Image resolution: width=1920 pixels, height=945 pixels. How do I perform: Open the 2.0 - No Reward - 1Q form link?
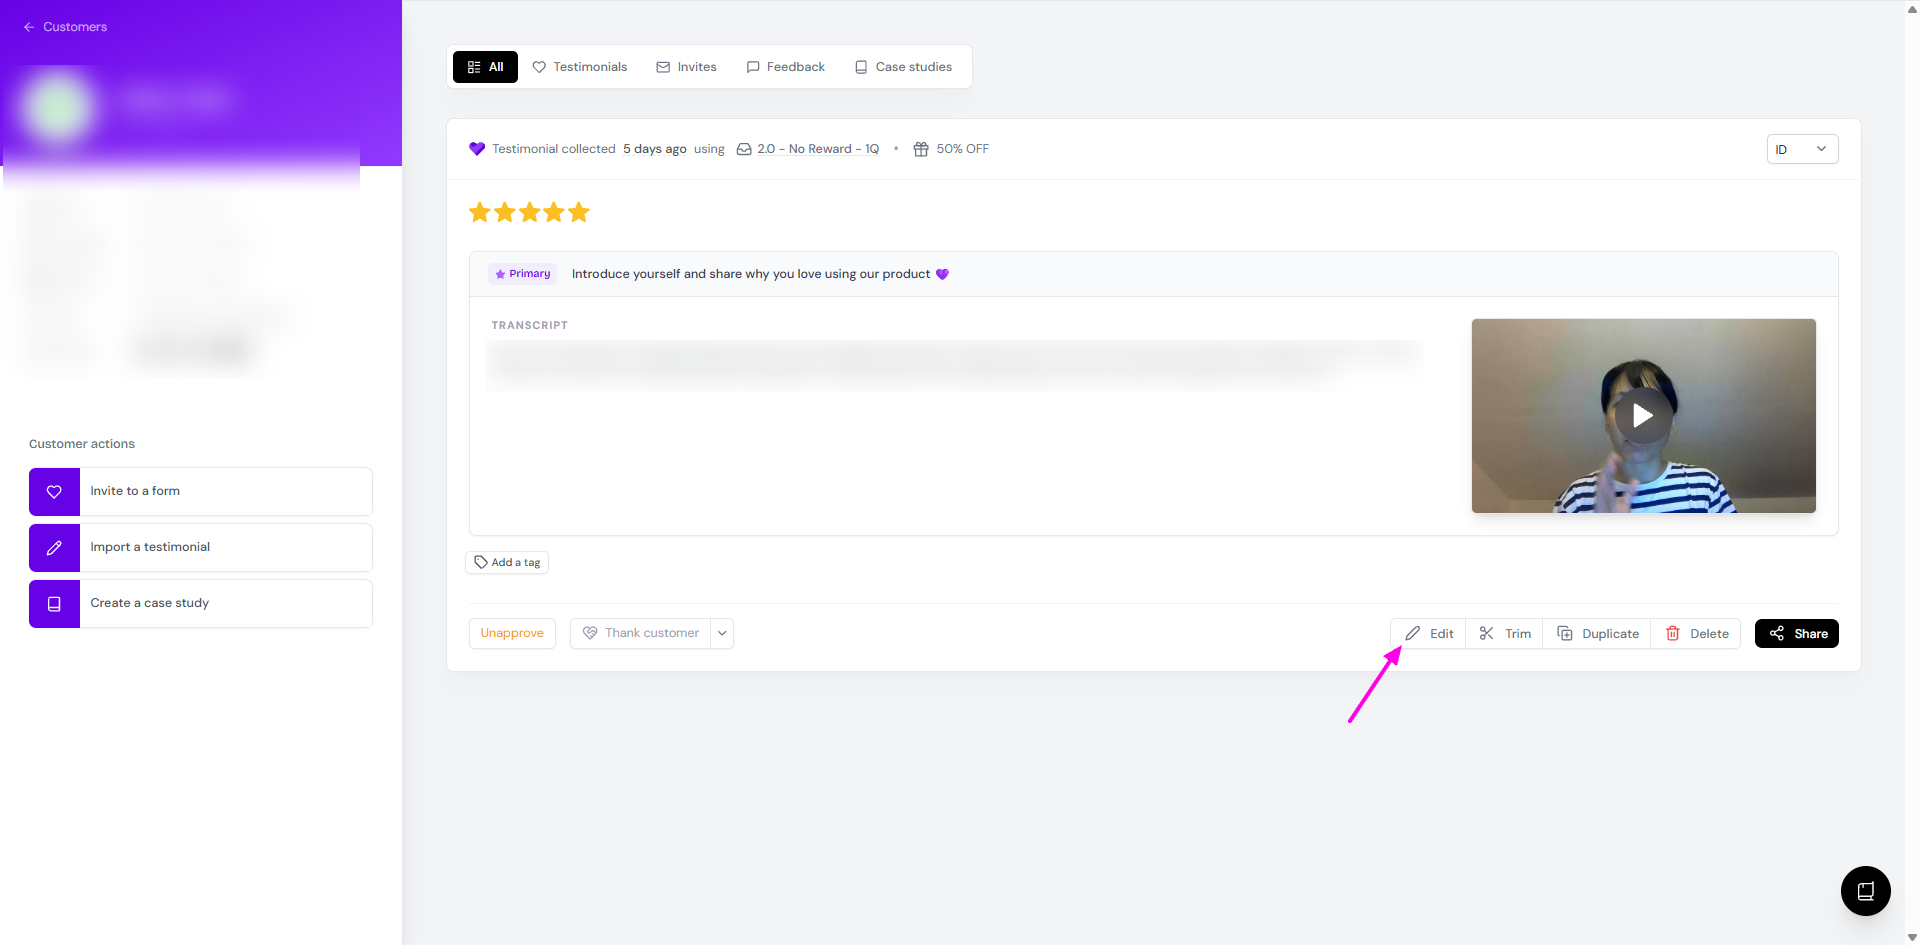coord(817,149)
